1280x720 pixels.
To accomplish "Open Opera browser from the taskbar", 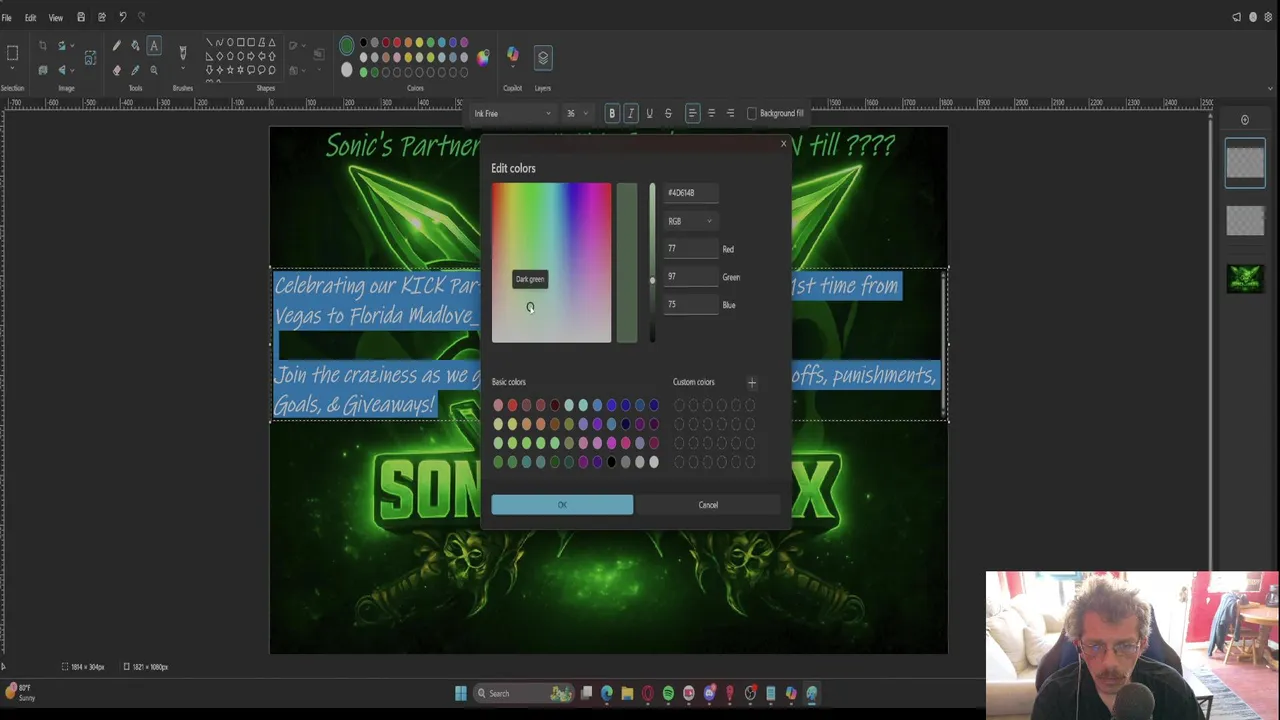I will pos(648,693).
